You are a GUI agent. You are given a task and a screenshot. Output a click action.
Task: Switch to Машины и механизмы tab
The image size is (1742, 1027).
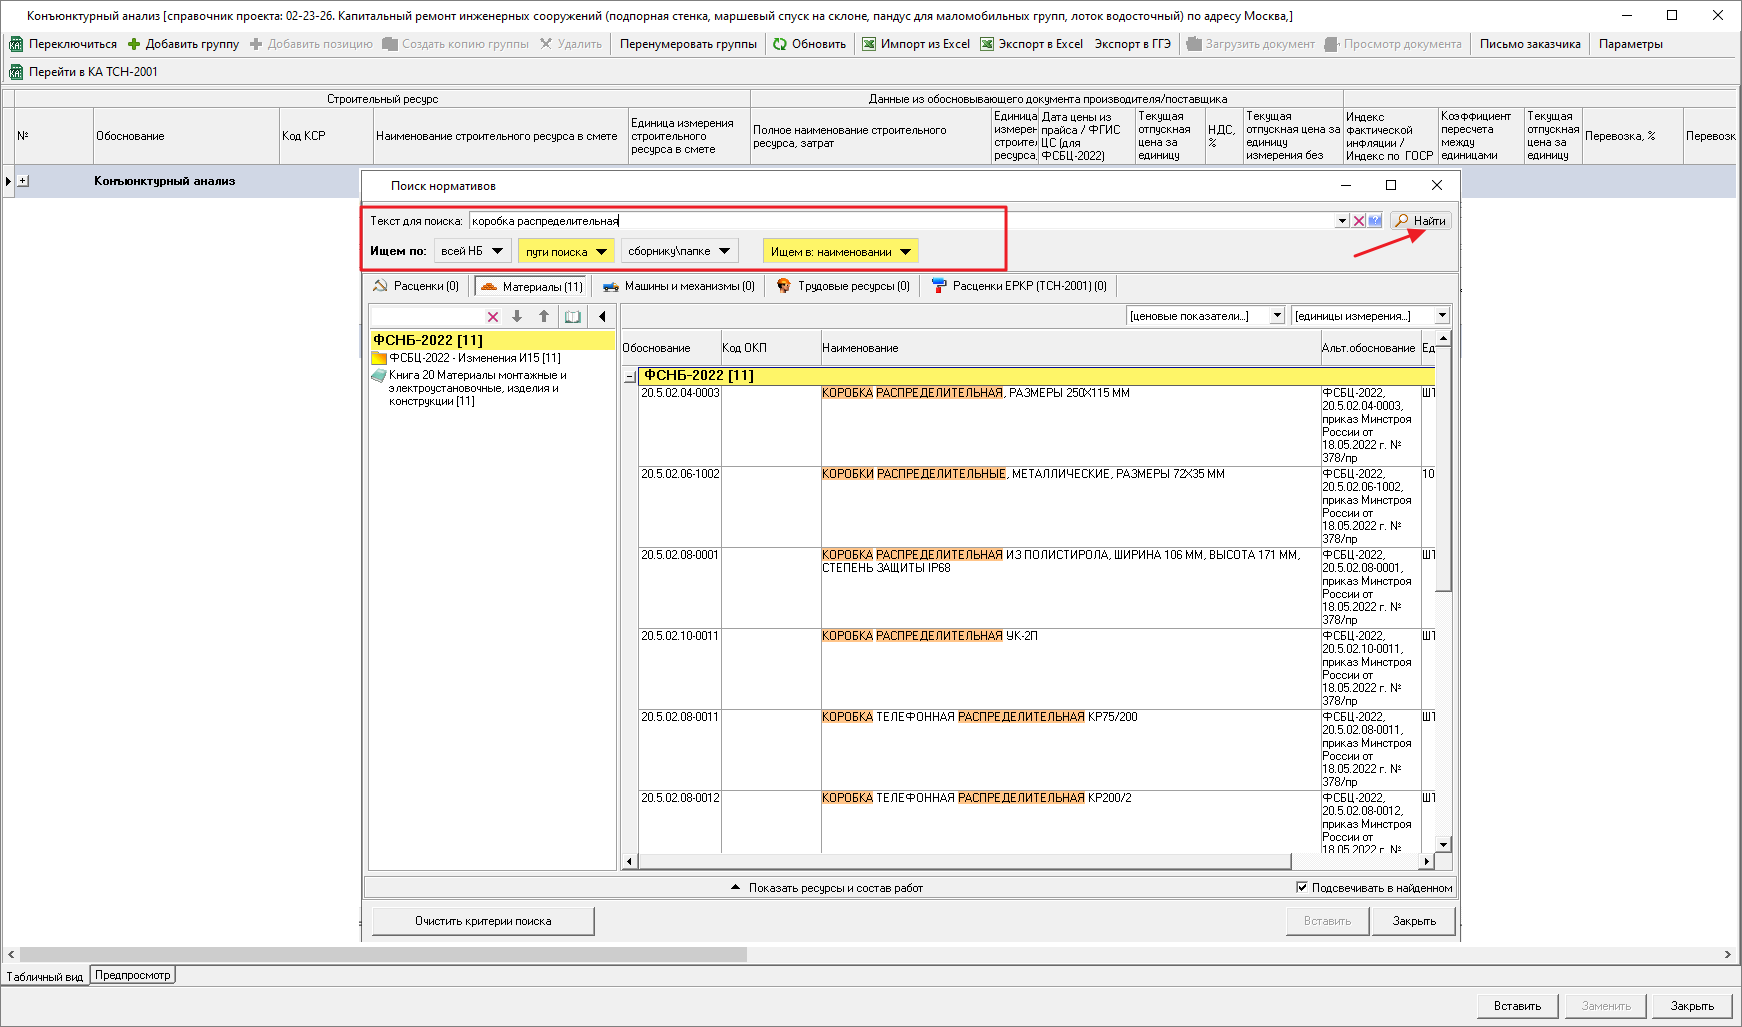pos(679,286)
